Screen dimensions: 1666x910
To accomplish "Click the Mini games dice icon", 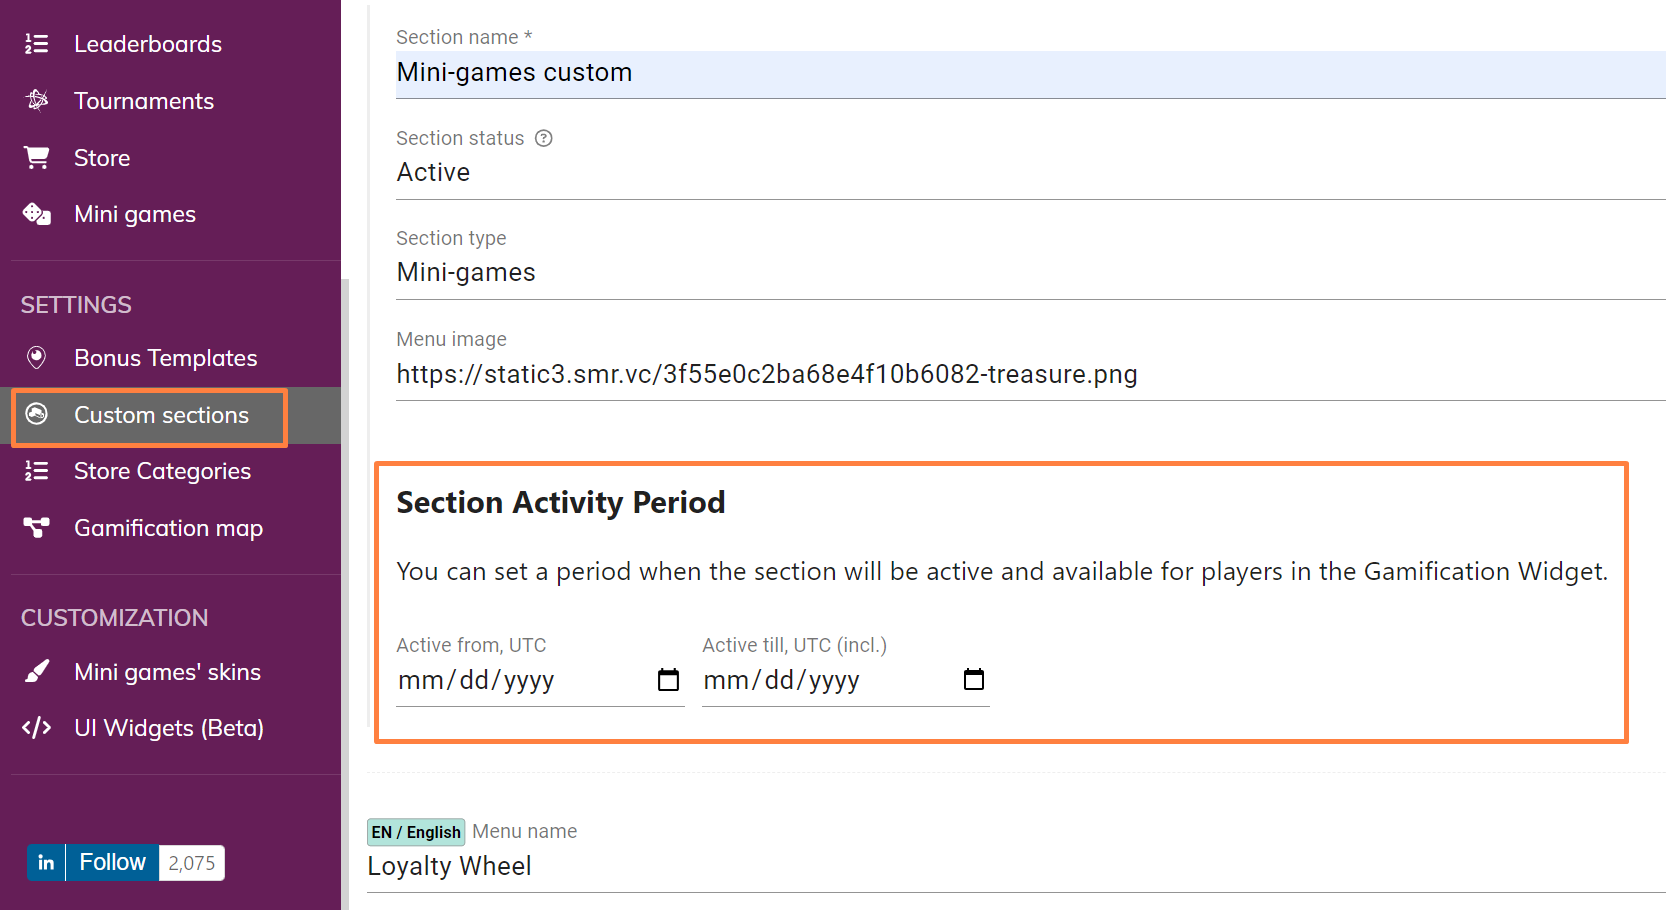I will 37,214.
